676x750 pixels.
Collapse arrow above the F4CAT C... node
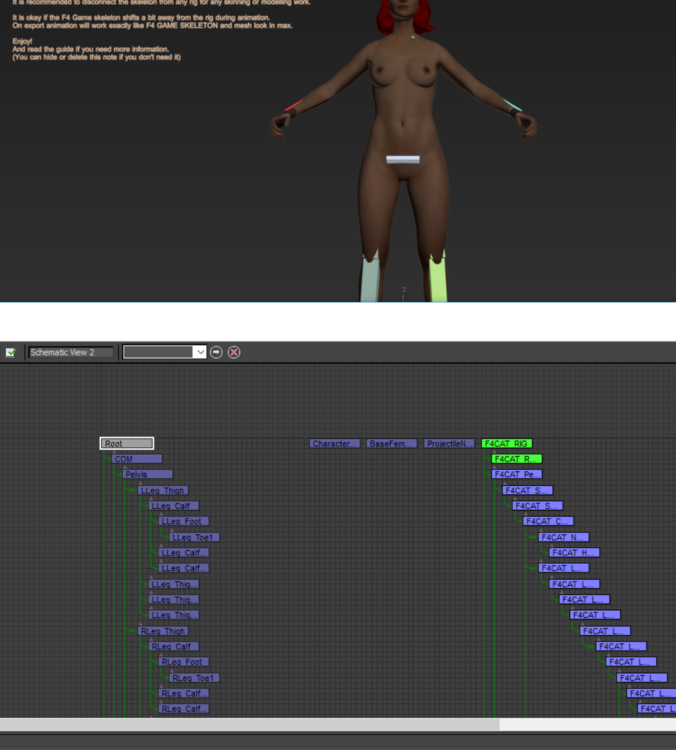[525, 515]
